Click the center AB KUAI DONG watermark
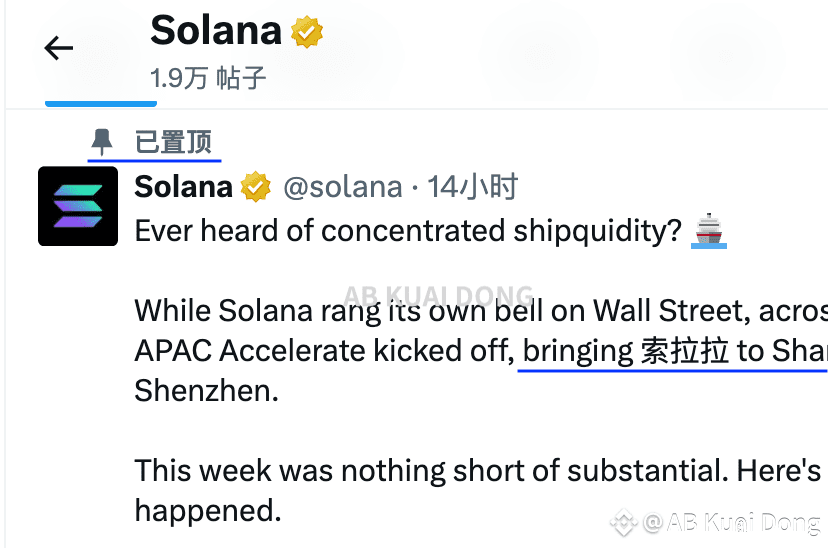Viewport: 828px width, 548px height. pyautogui.click(x=439, y=296)
